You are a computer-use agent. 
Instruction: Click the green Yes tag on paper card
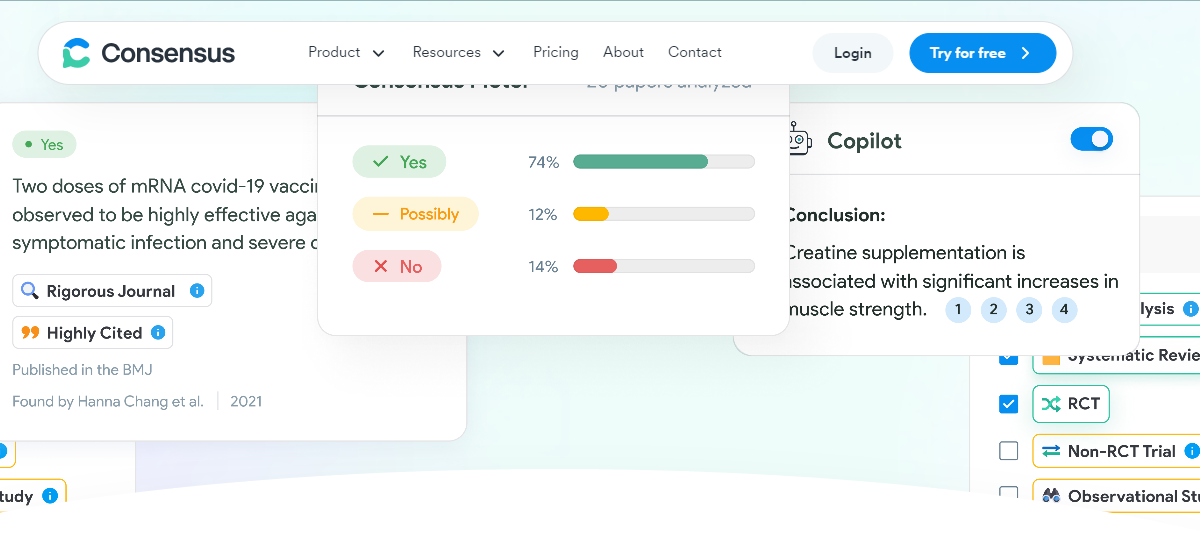pyautogui.click(x=44, y=145)
